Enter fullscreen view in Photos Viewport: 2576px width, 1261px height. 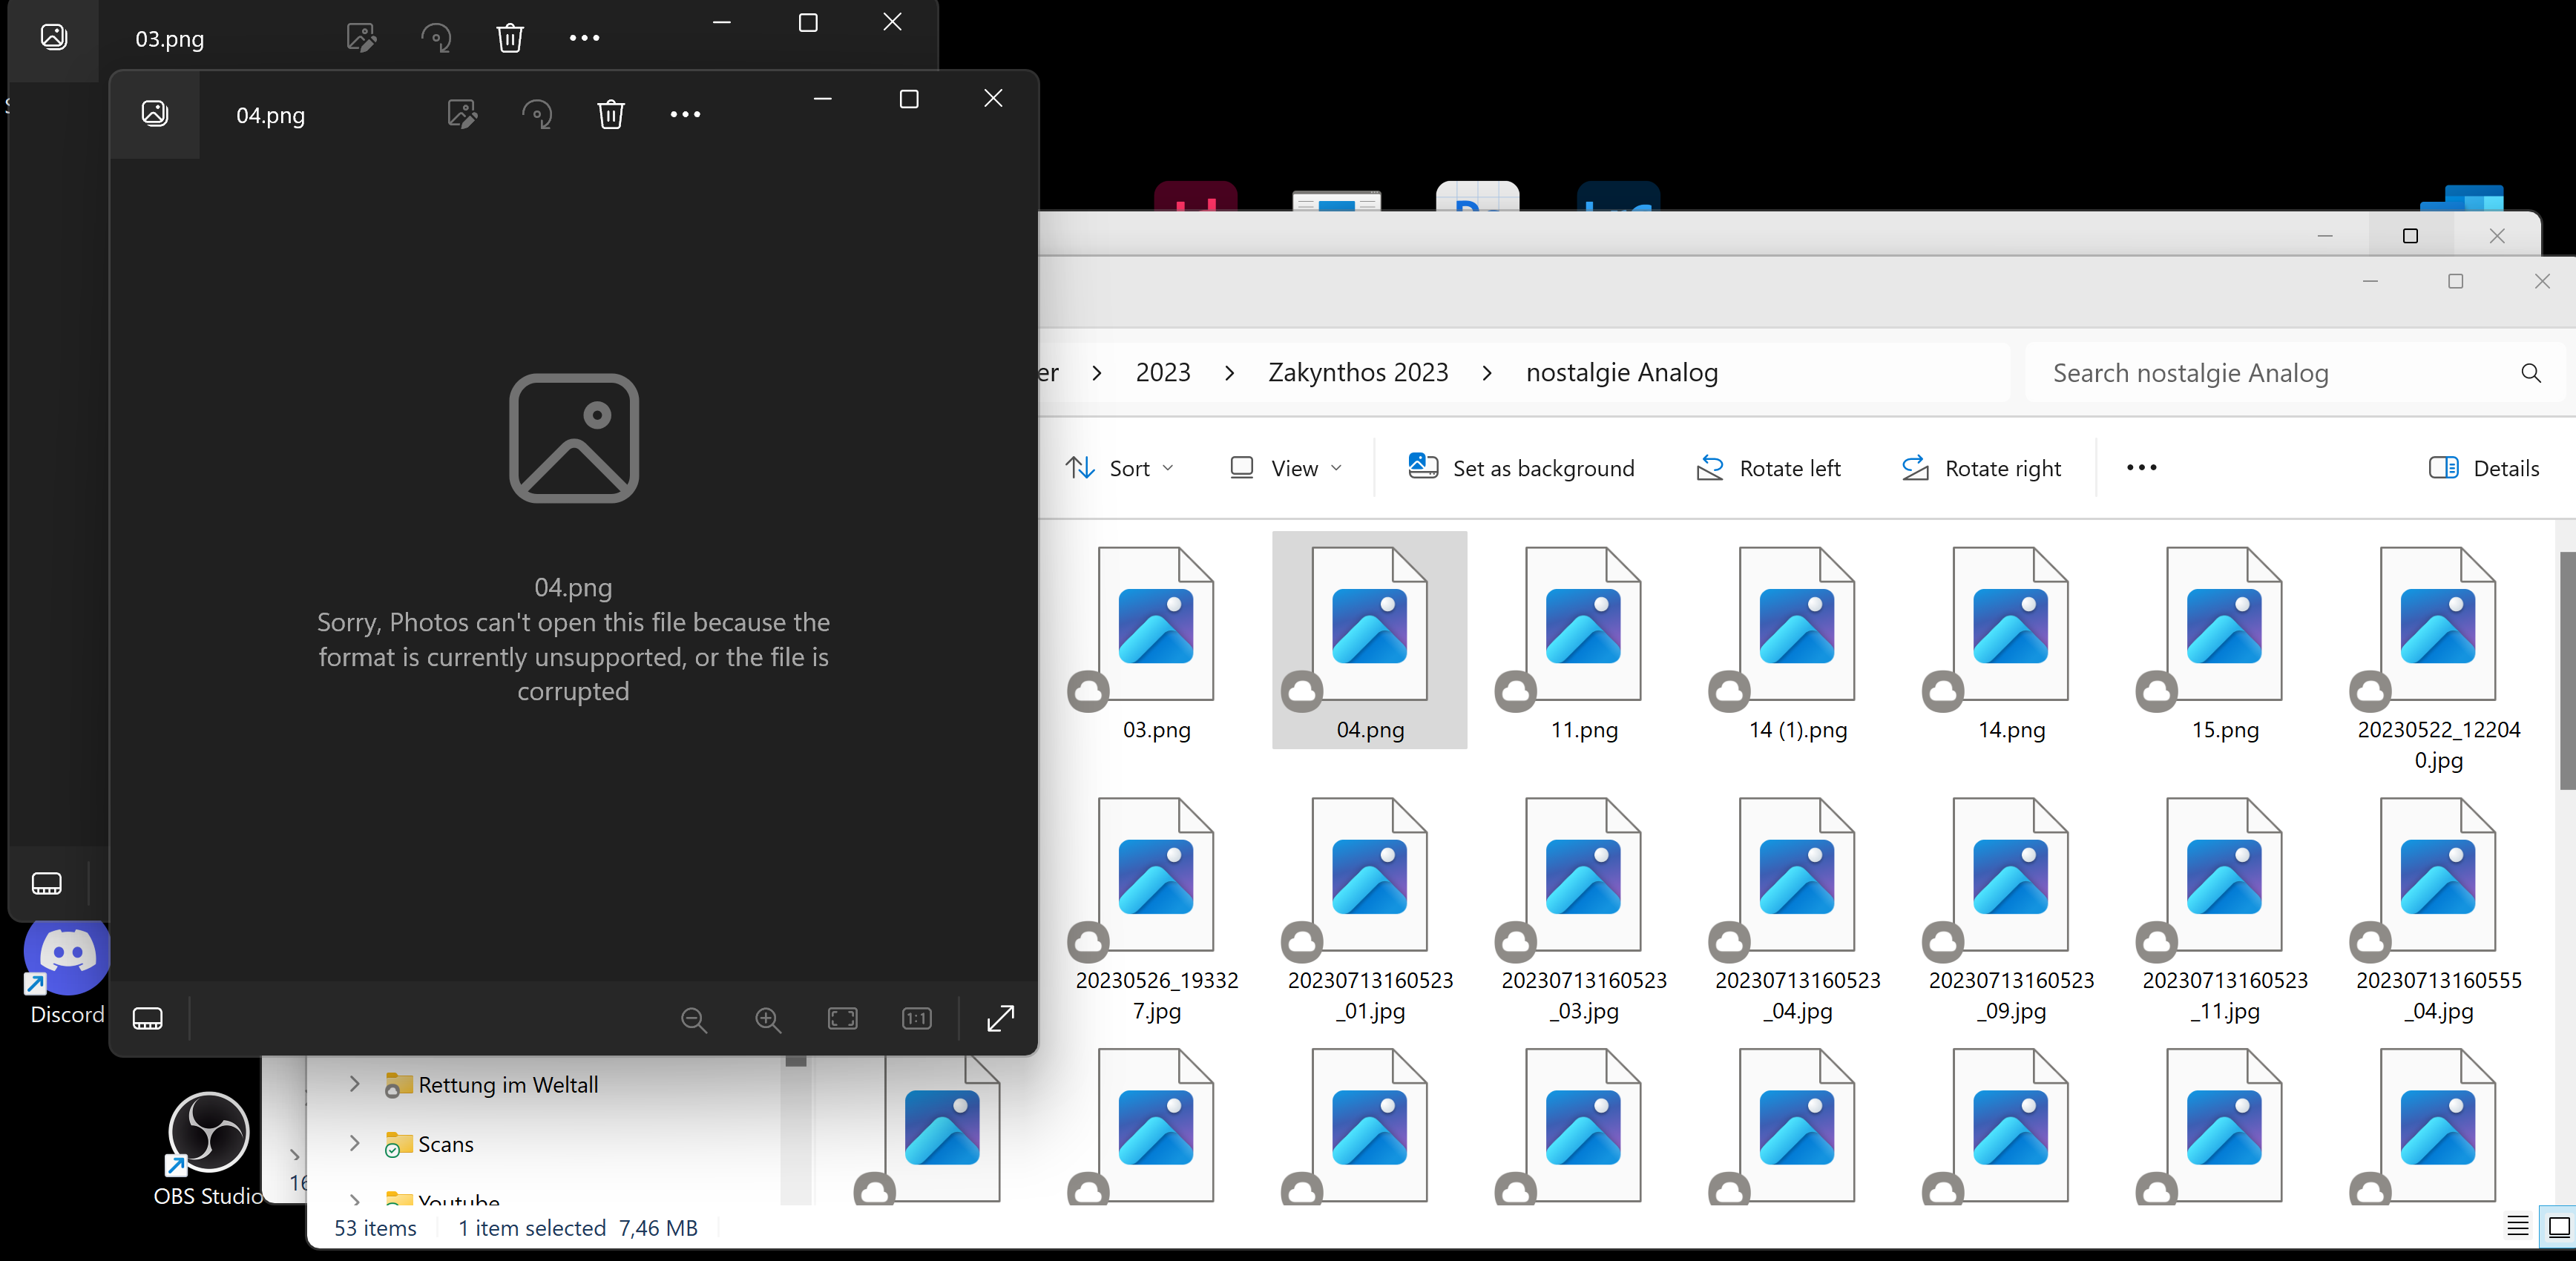(x=1001, y=1019)
